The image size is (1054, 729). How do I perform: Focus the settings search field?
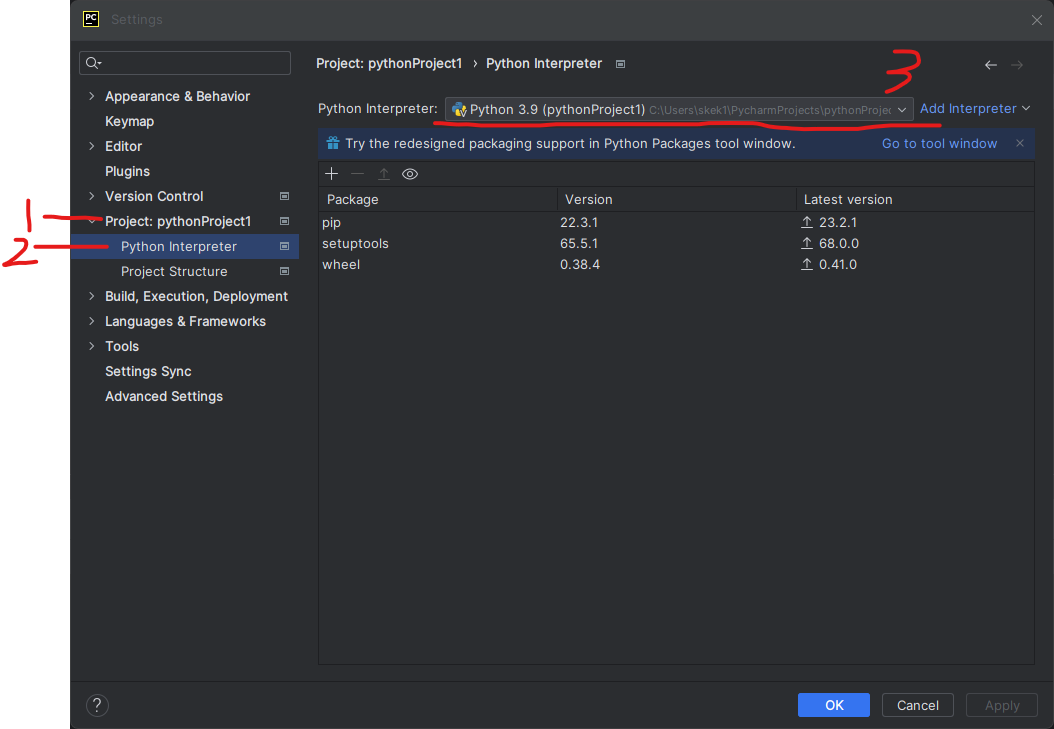[x=185, y=63]
